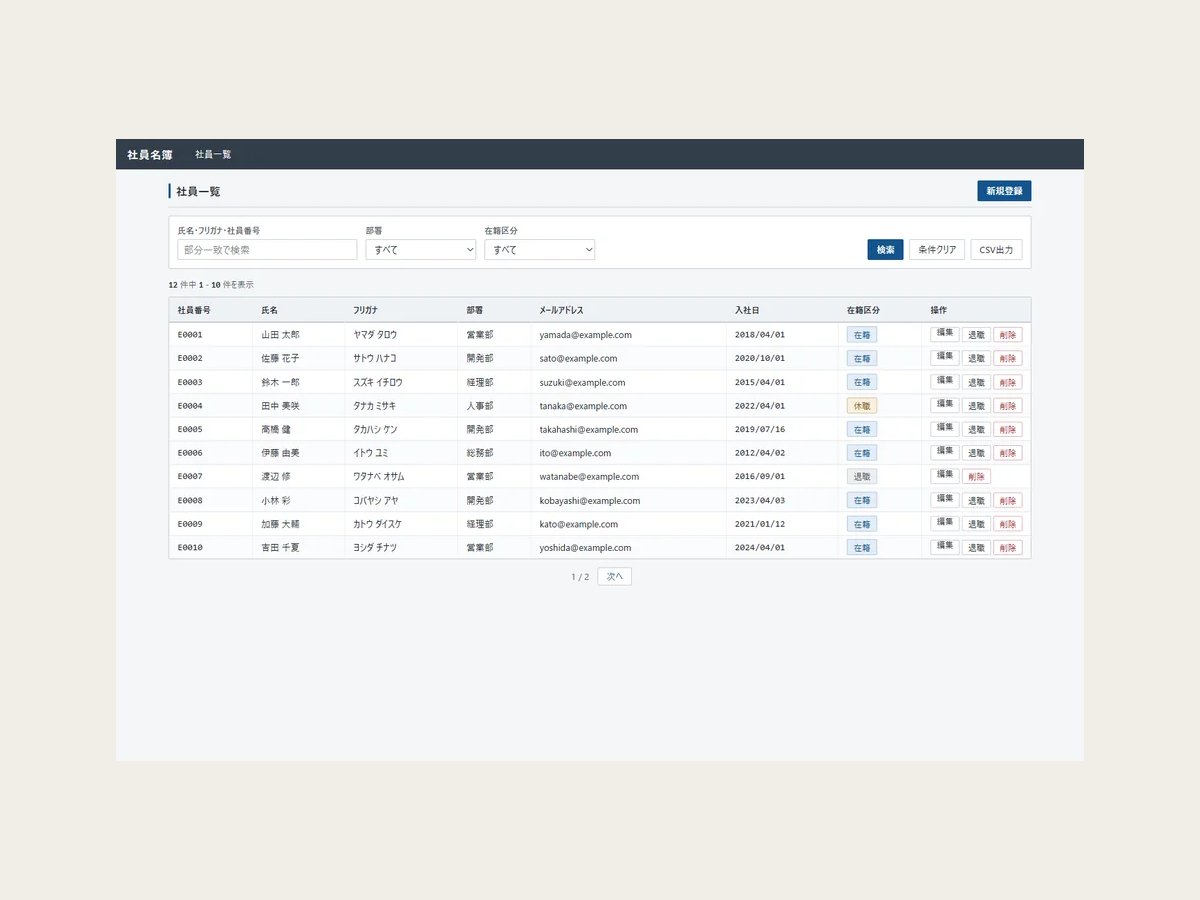Viewport: 1200px width, 900px height.
Task: Click the 新規登録 button
Action: click(x=1004, y=191)
